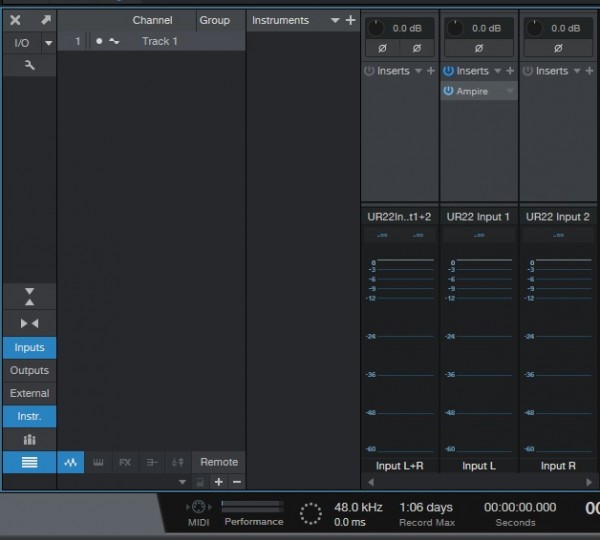Switch to the Group tab

pyautogui.click(x=214, y=20)
